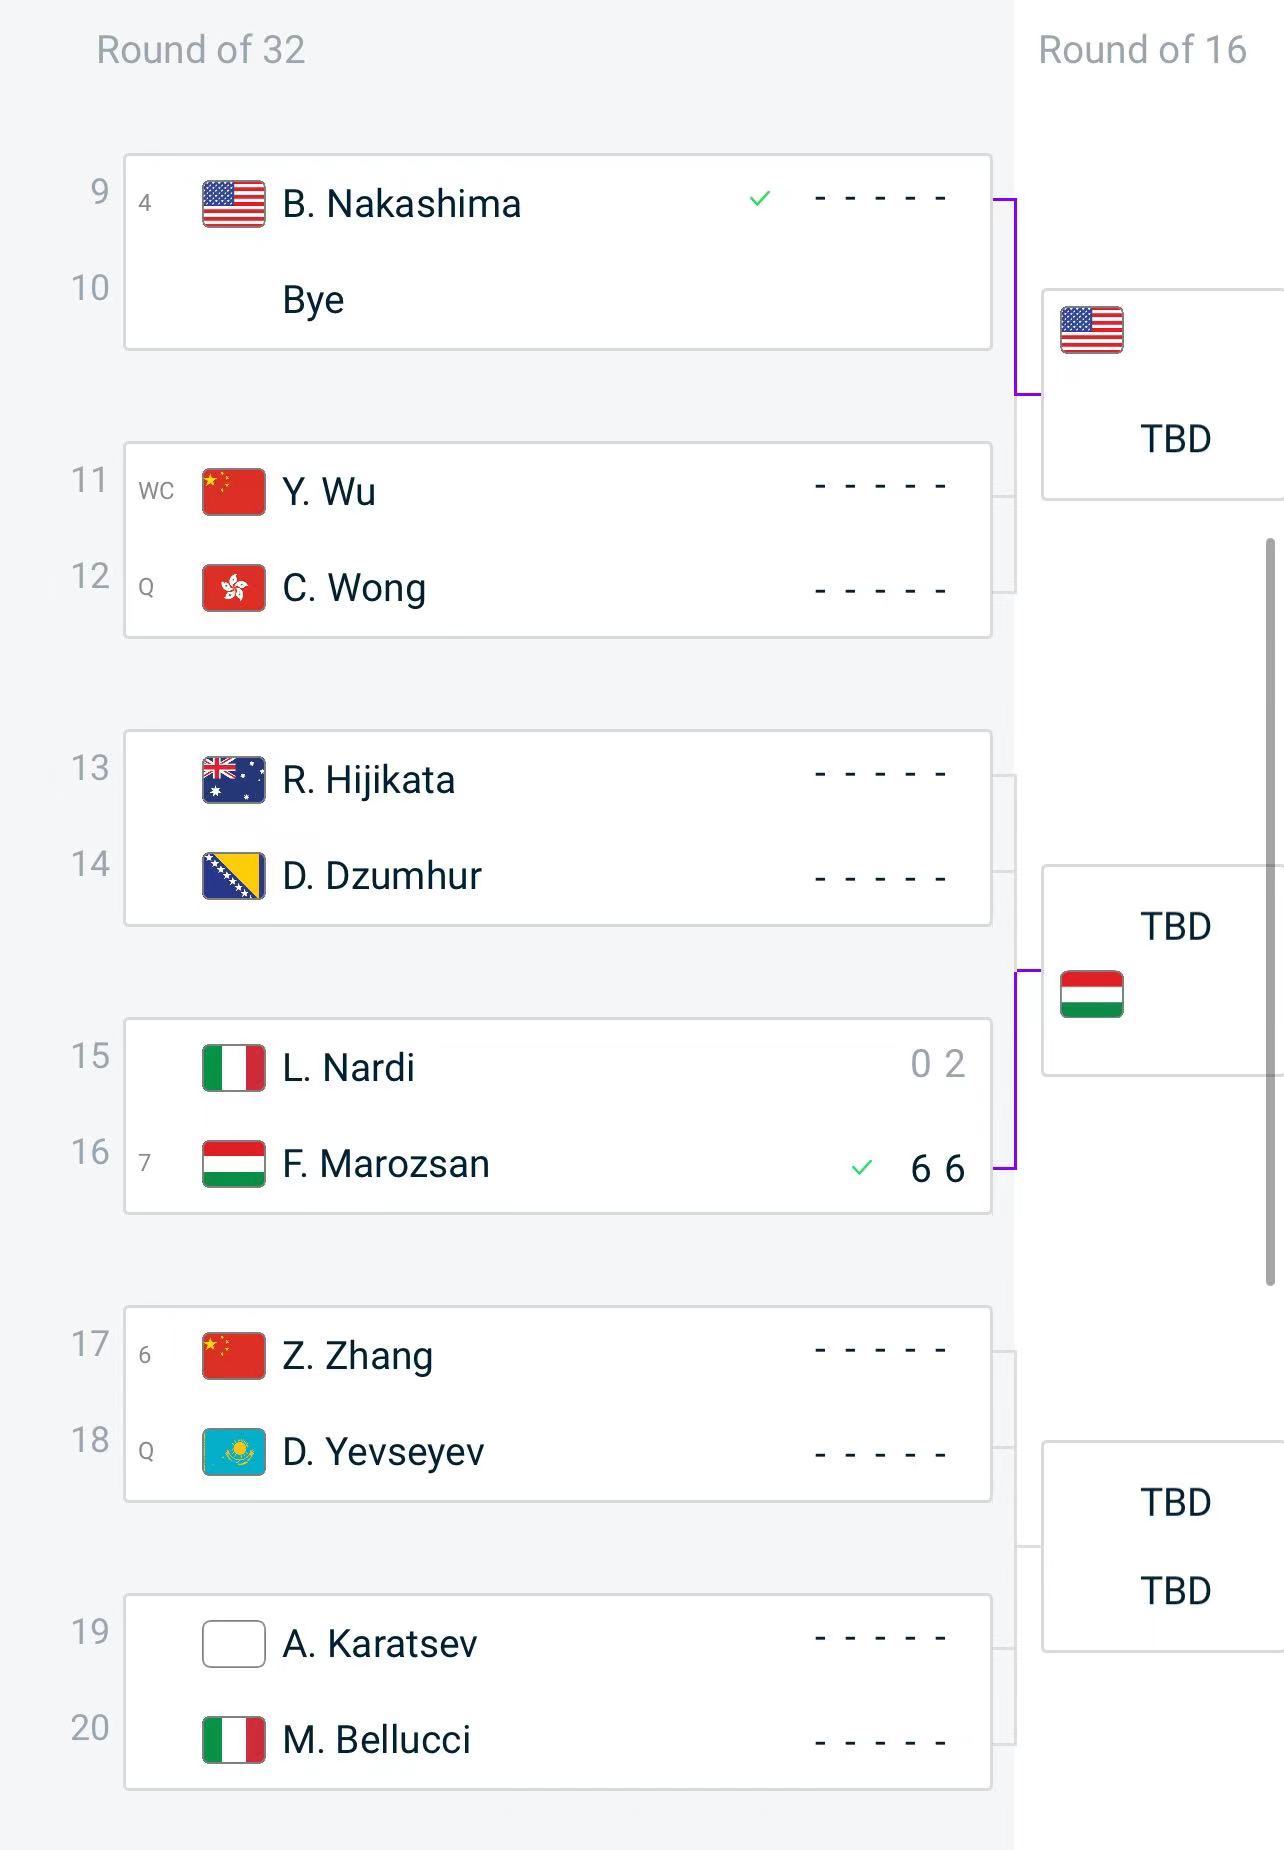Tap the Hungary flag in Round of 16 card
The width and height of the screenshot is (1284, 1850).
click(1091, 994)
